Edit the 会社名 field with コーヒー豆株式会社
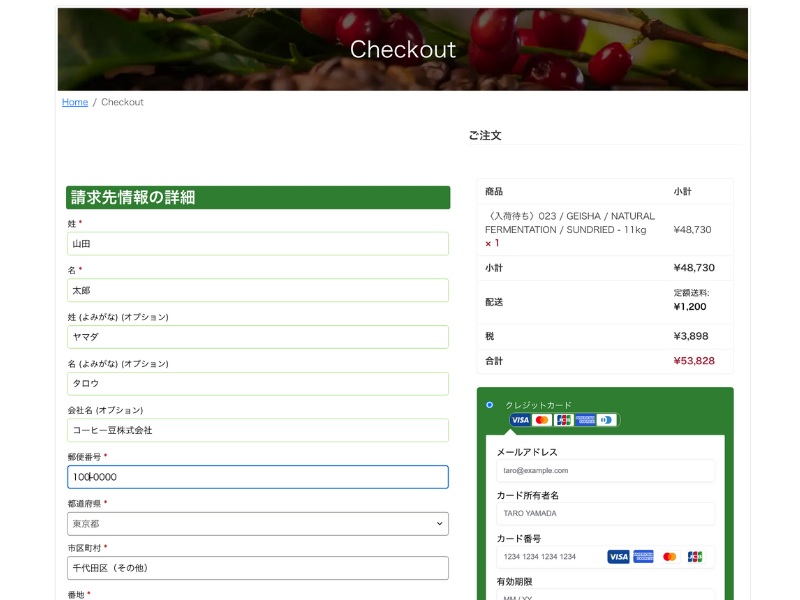 (258, 430)
